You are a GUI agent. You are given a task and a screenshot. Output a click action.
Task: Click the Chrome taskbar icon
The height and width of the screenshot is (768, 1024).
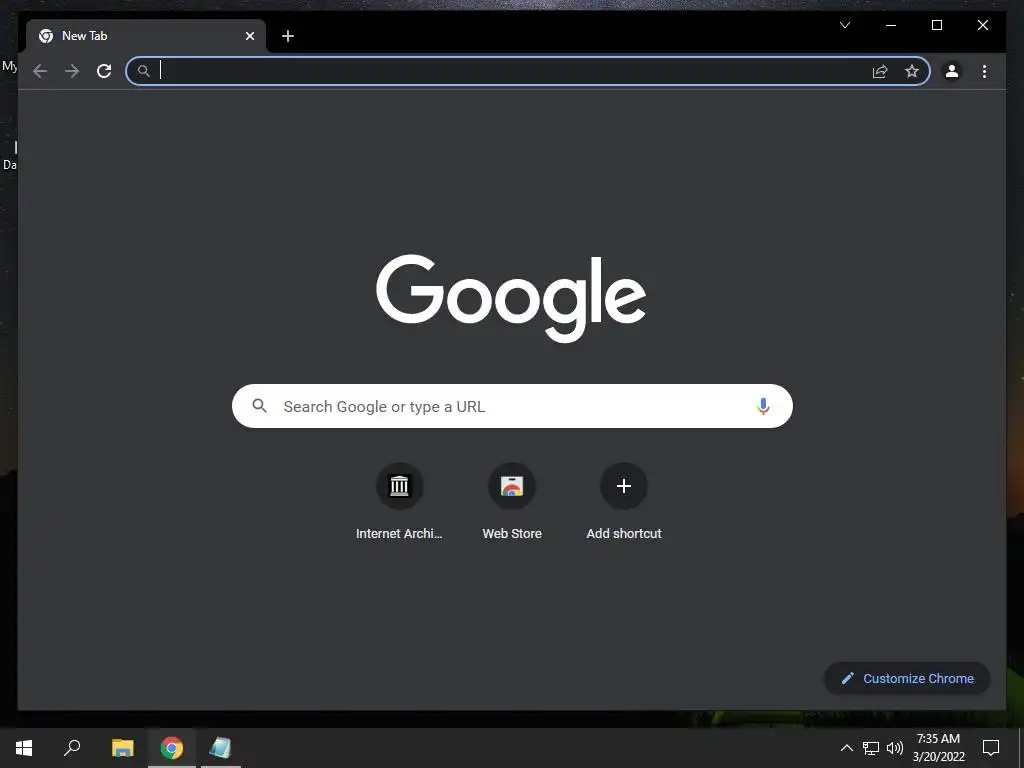[x=172, y=748]
